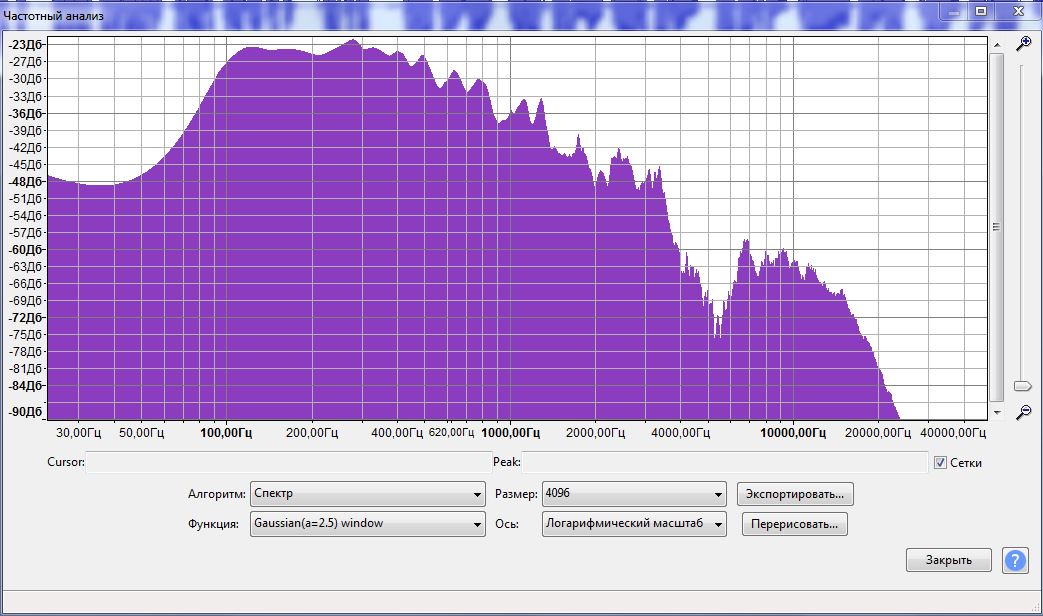Click the Peak readout field
Screen dimensions: 1043x616
click(724, 462)
